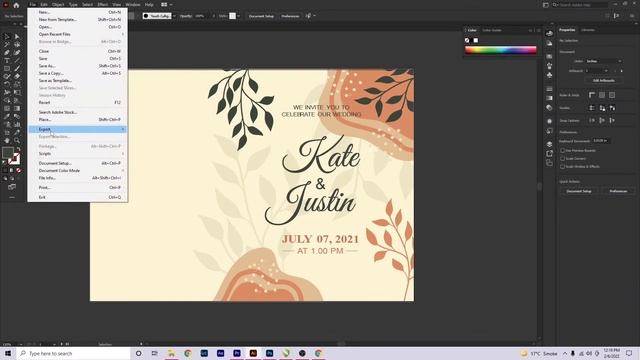This screenshot has width=640, height=360.
Task: Click the Windows Start button
Action: pos(8,353)
